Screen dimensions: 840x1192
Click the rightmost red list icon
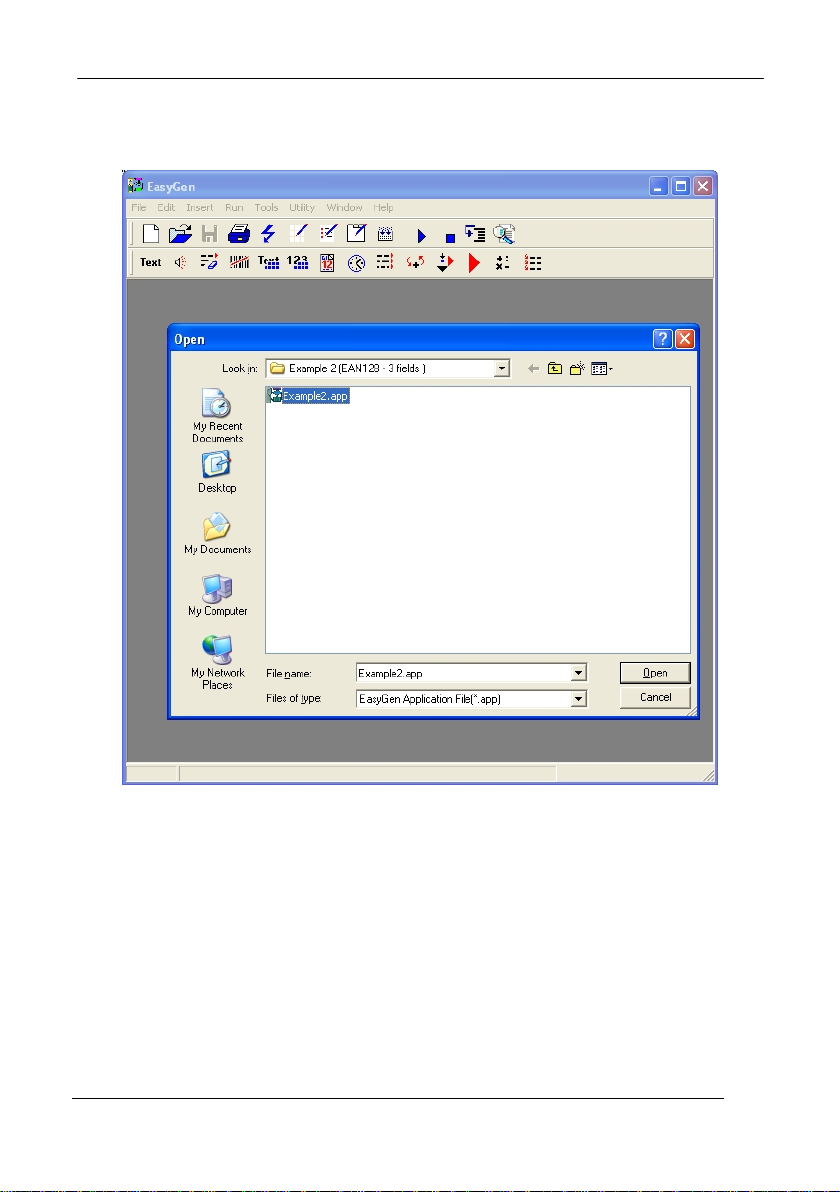point(533,263)
